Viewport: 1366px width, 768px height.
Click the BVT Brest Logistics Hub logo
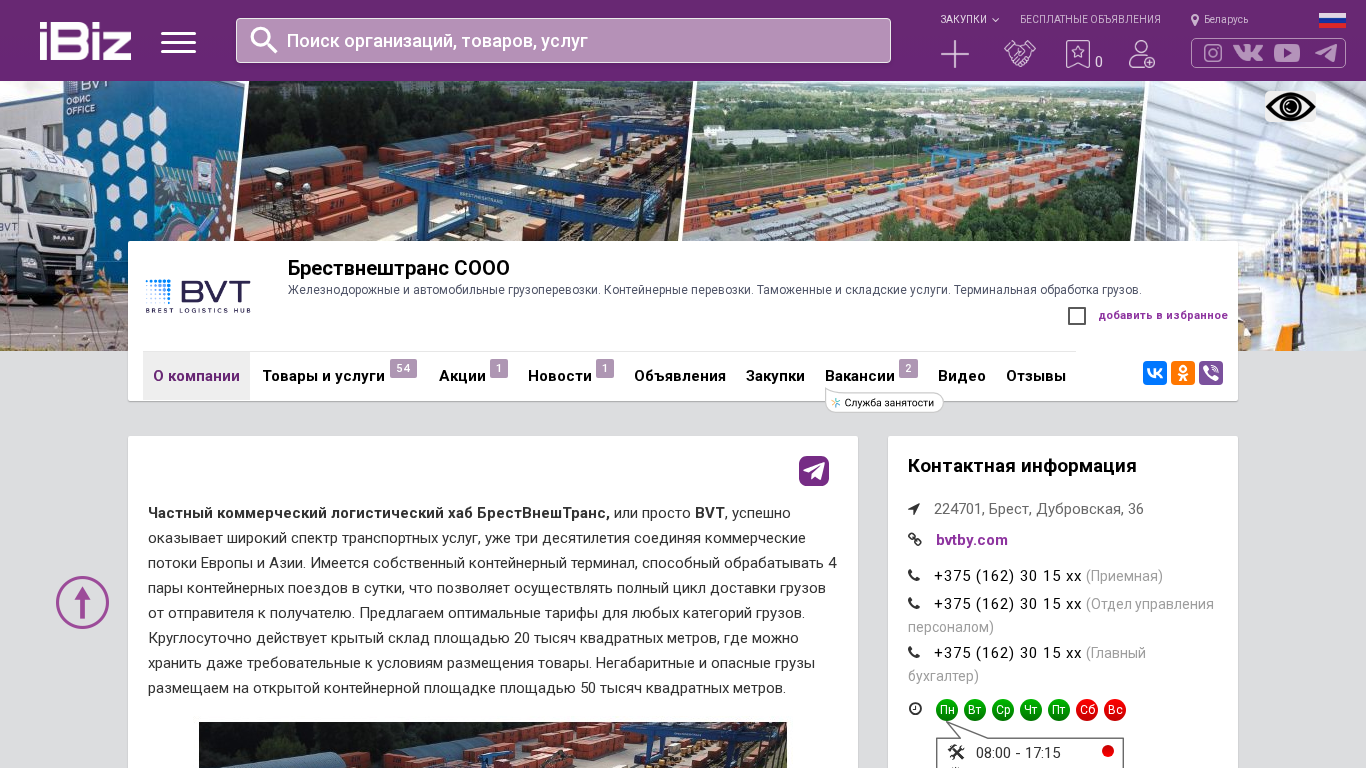point(198,296)
